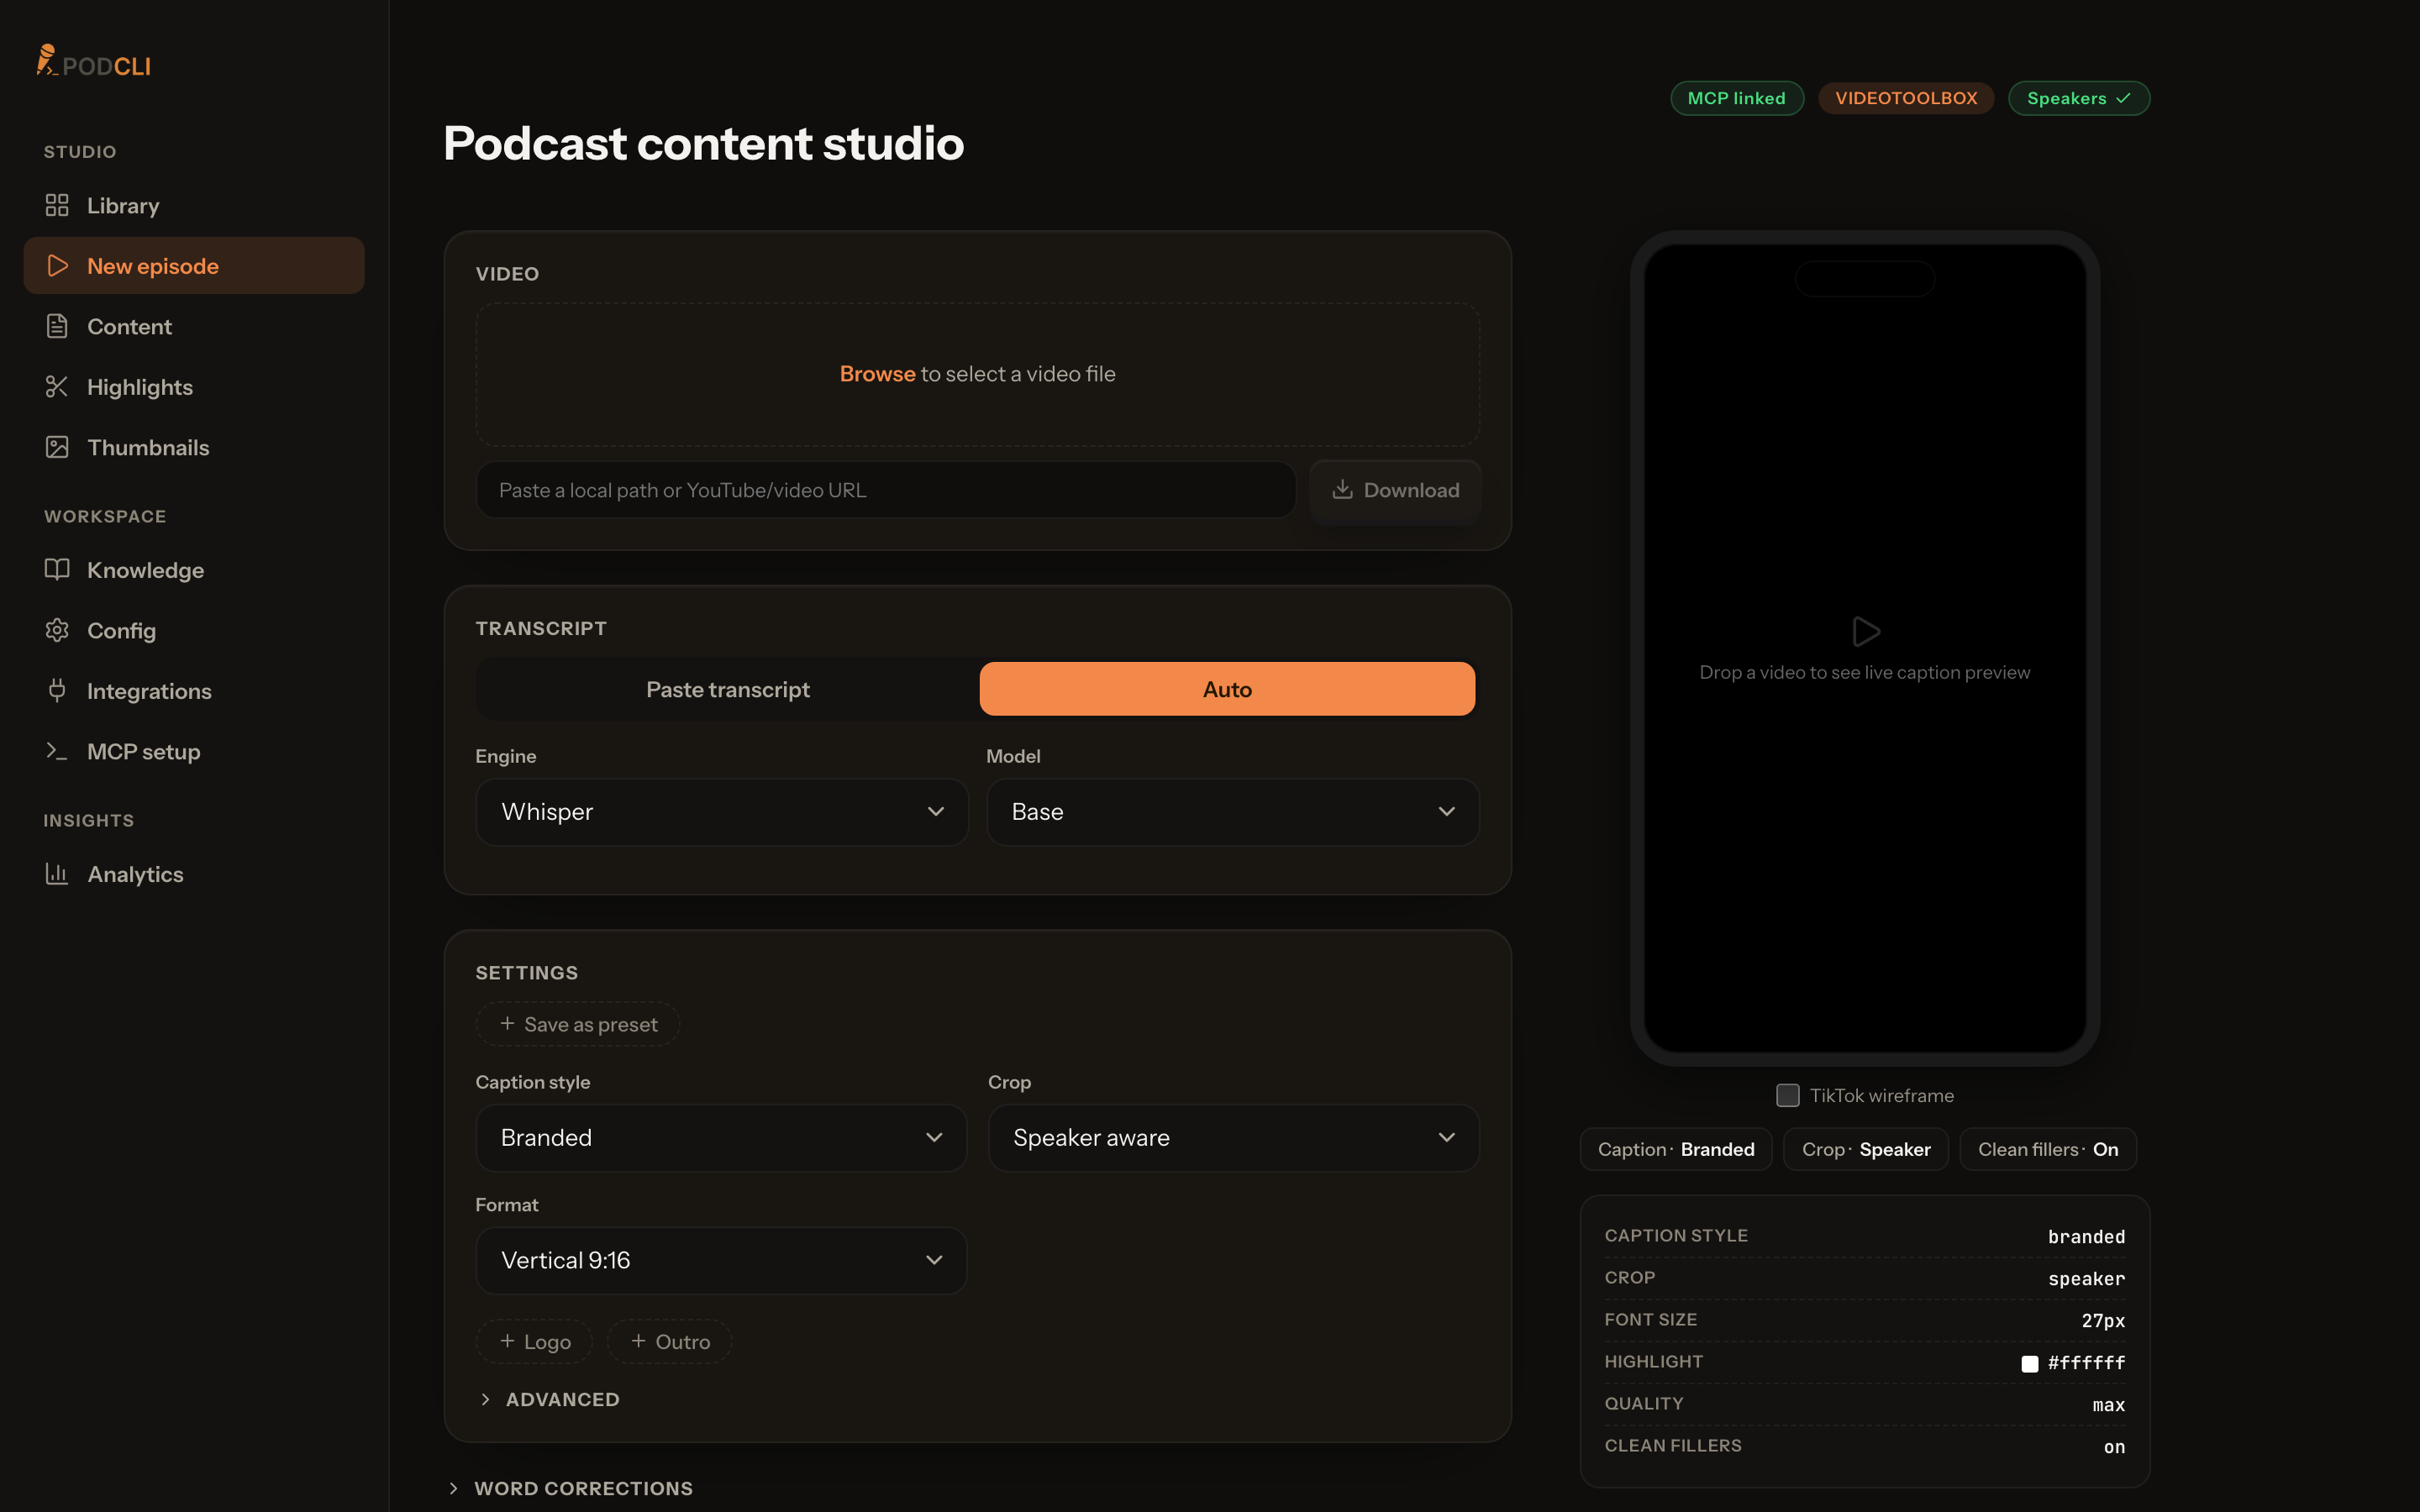Add a Logo to the episode
Image resolution: width=2420 pixels, height=1512 pixels.
534,1341
